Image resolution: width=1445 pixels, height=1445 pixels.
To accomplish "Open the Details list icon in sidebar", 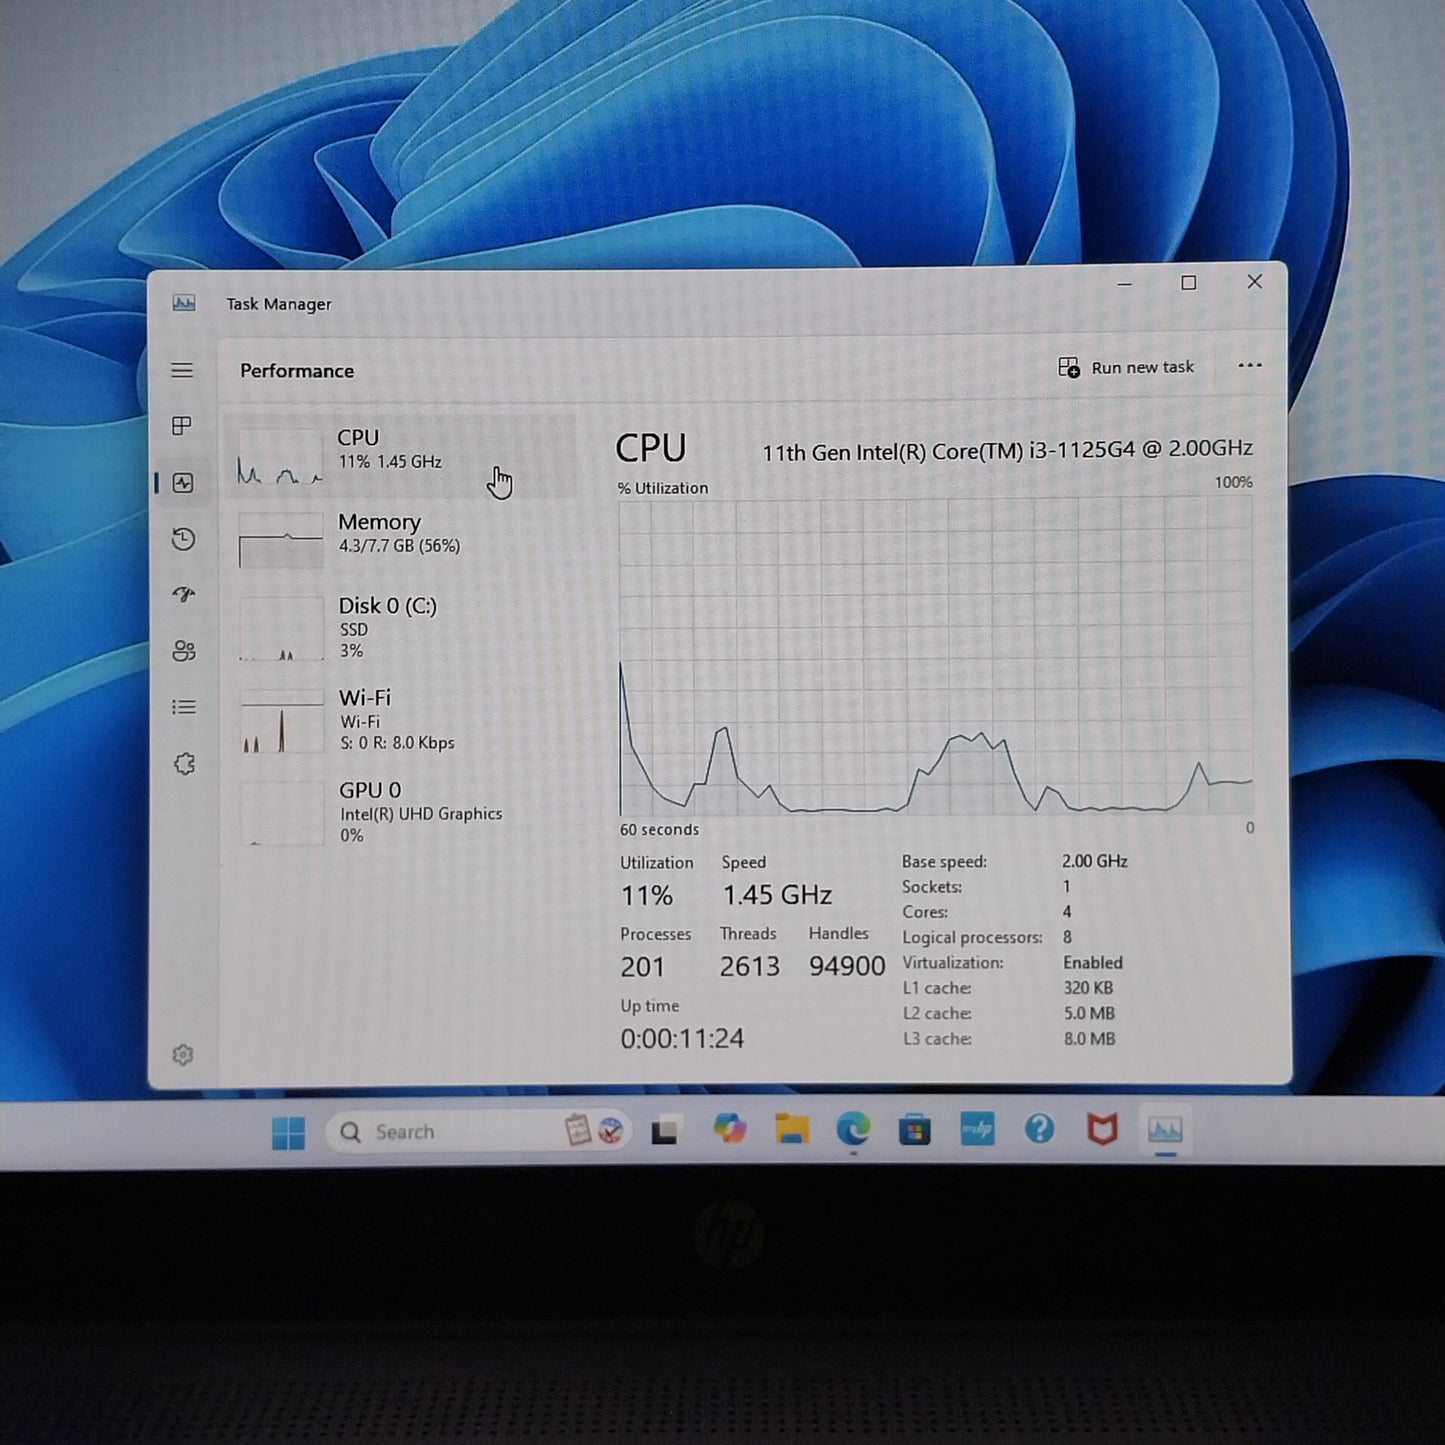I will [183, 707].
